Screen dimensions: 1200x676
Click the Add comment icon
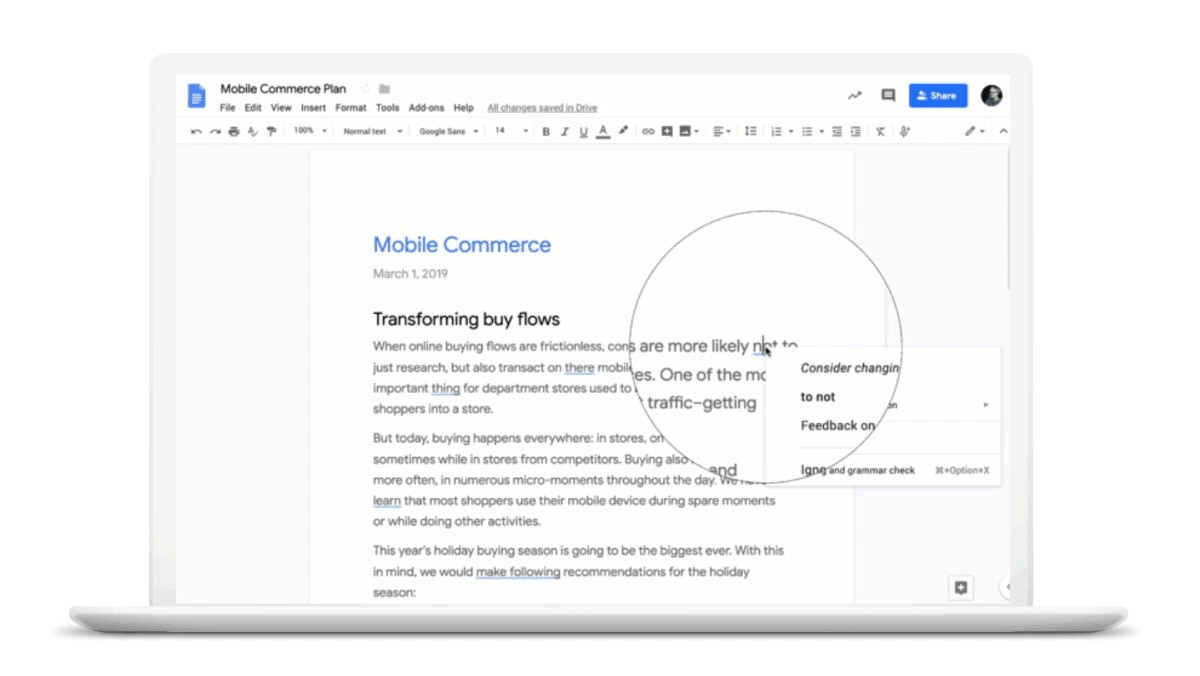(667, 132)
